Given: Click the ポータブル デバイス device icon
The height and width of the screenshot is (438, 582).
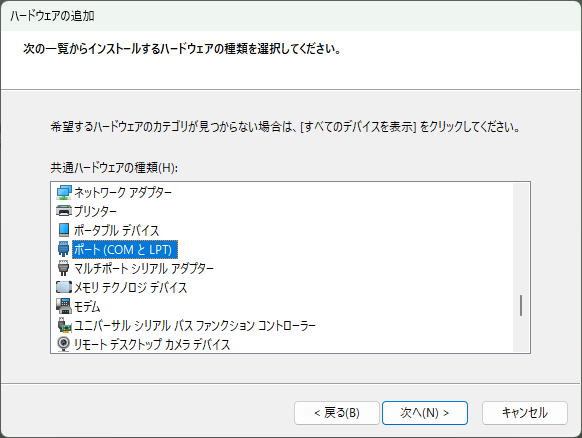Looking at the screenshot, I should coord(63,230).
